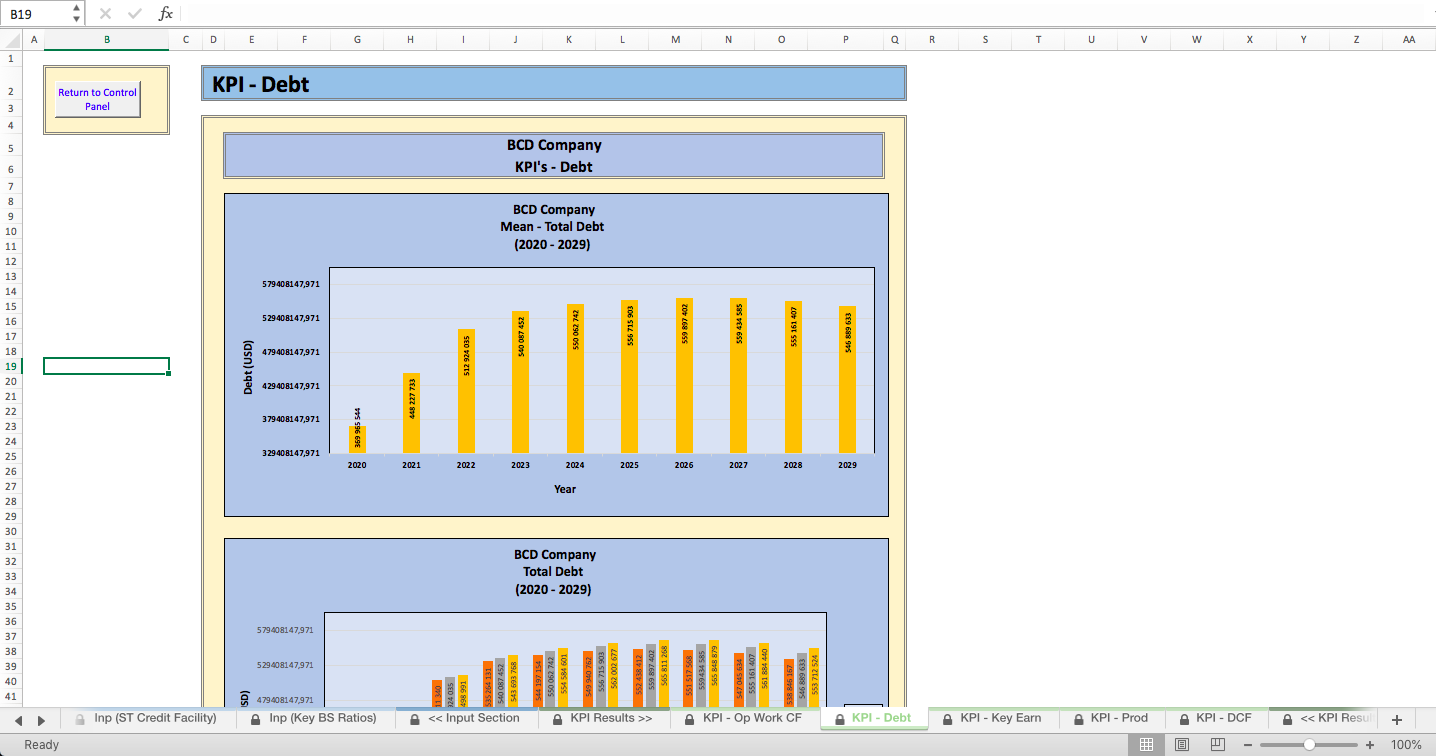1436x756 pixels.
Task: Select column B header
Action: tap(107, 39)
